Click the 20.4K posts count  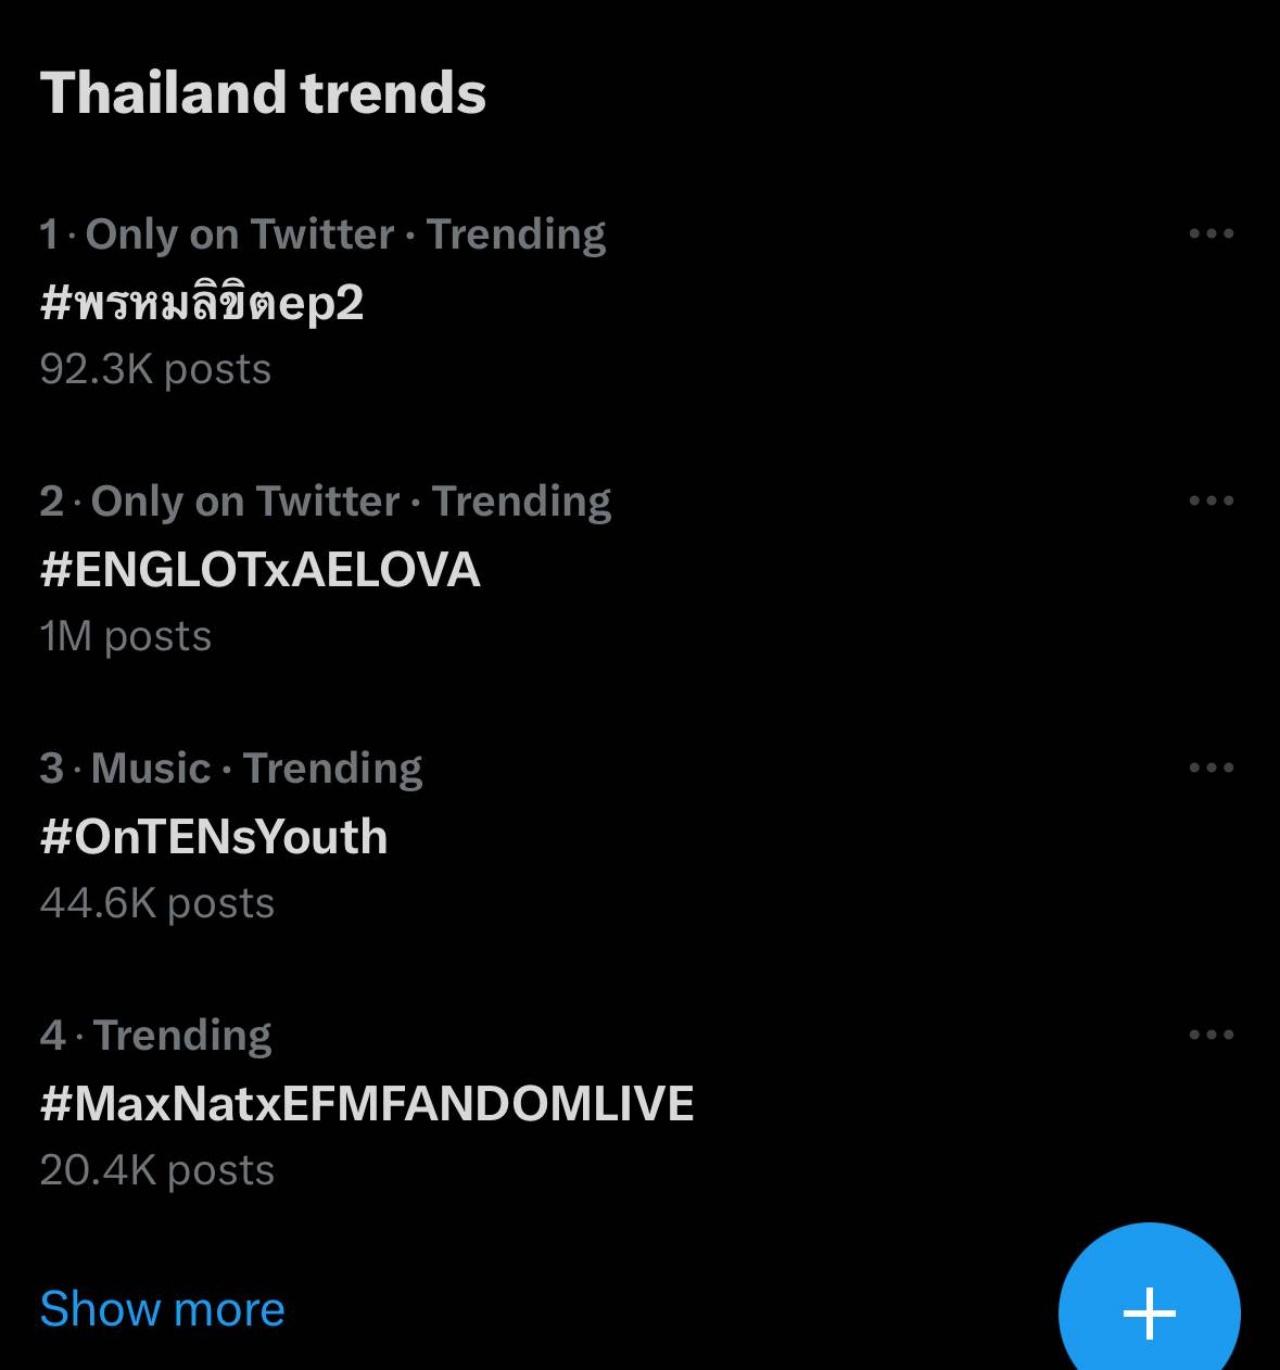coord(157,1170)
